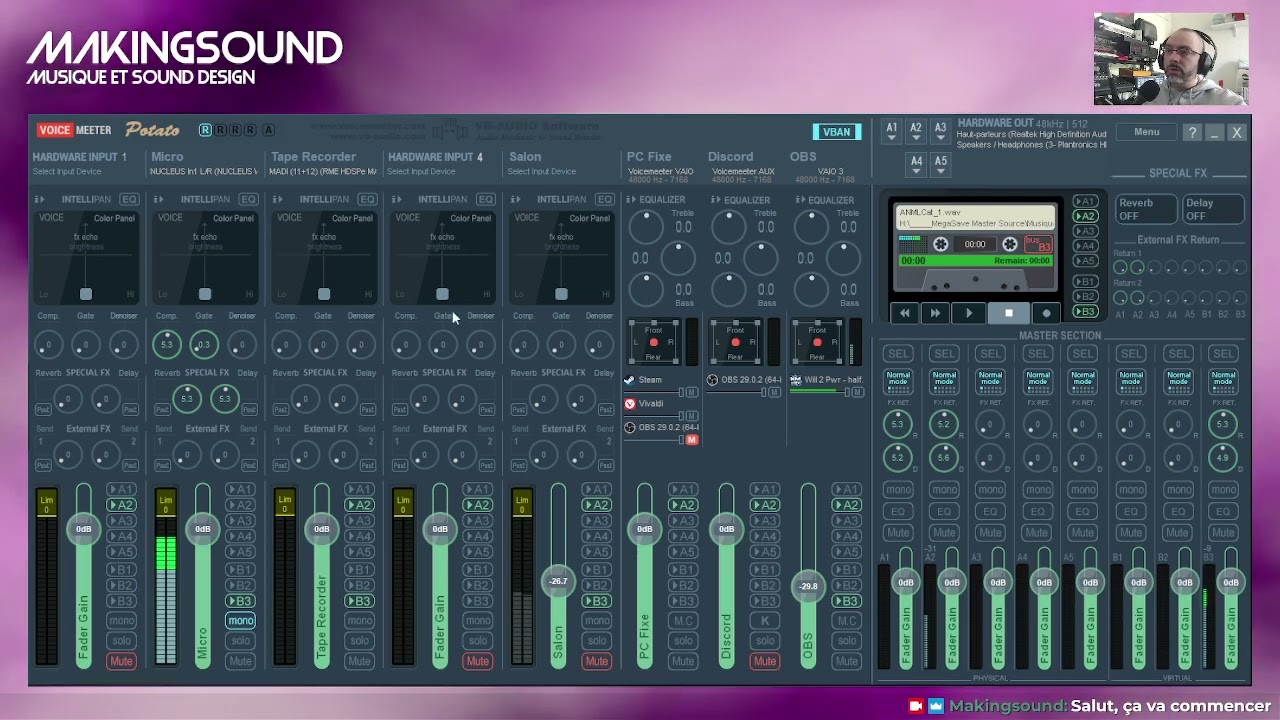The width and height of the screenshot is (1280, 720).
Task: Click the Steam app icon in PC Fixe
Action: click(x=629, y=380)
